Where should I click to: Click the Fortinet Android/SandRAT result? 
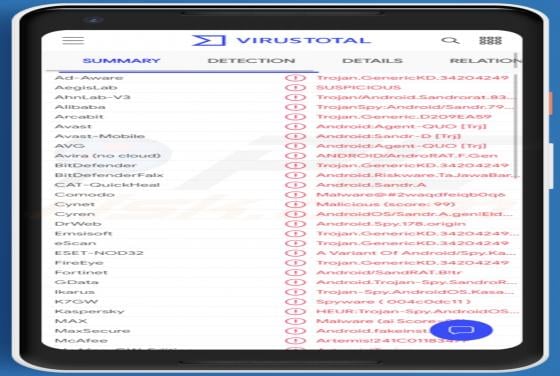pos(389,272)
